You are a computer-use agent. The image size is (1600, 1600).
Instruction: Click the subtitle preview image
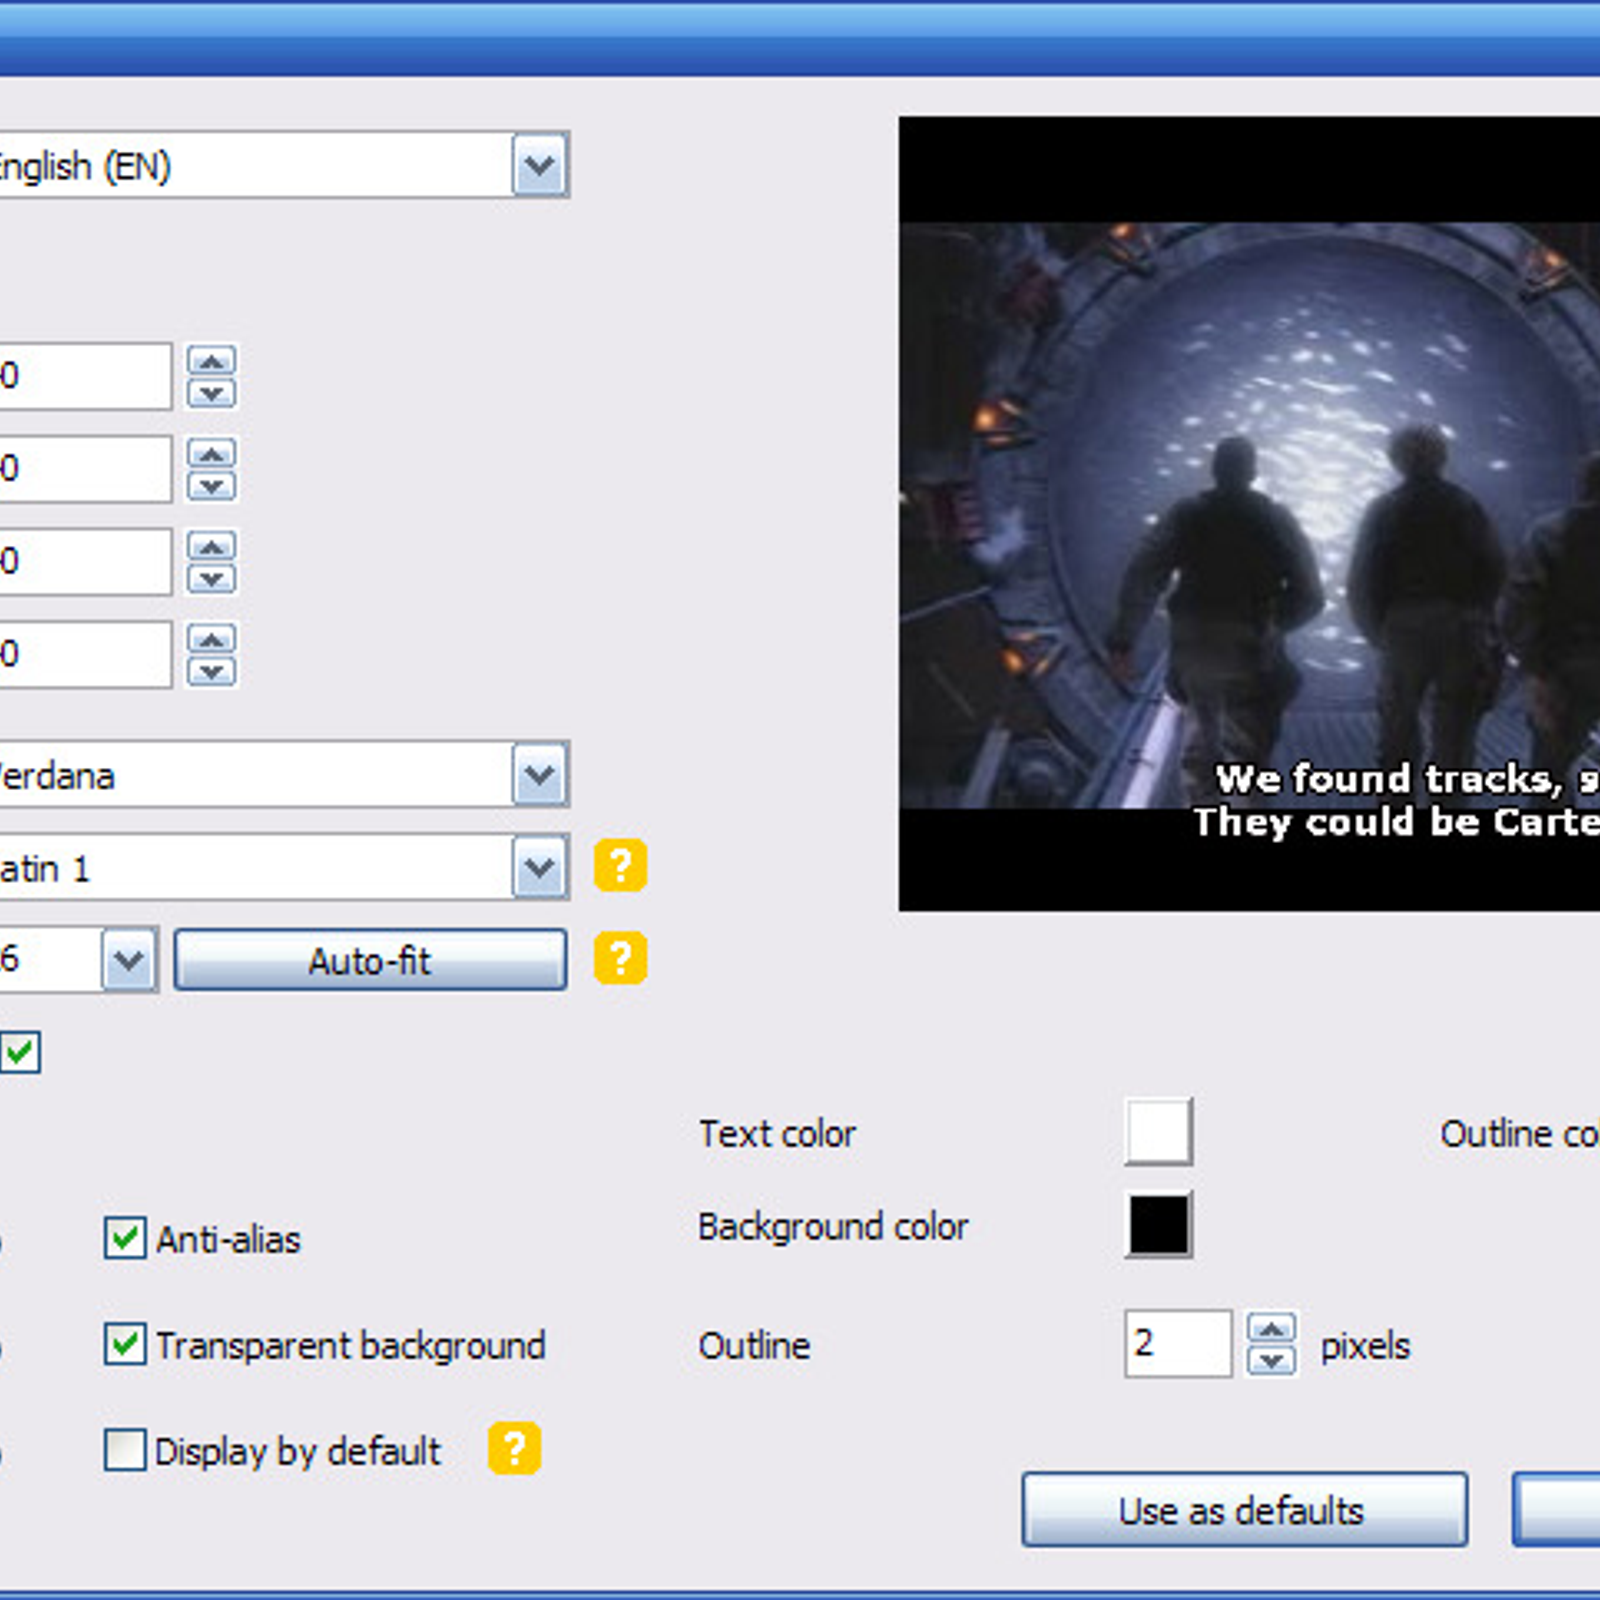(x=1249, y=514)
